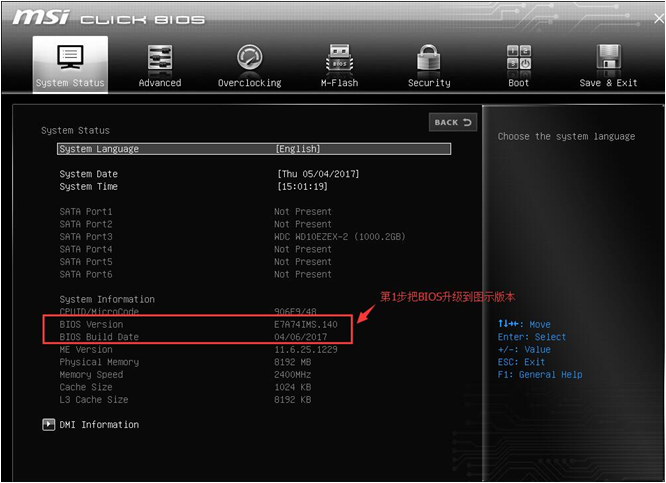Edit the [Thu 05/04/2017] date value
The width and height of the screenshot is (666, 483).
318,174
